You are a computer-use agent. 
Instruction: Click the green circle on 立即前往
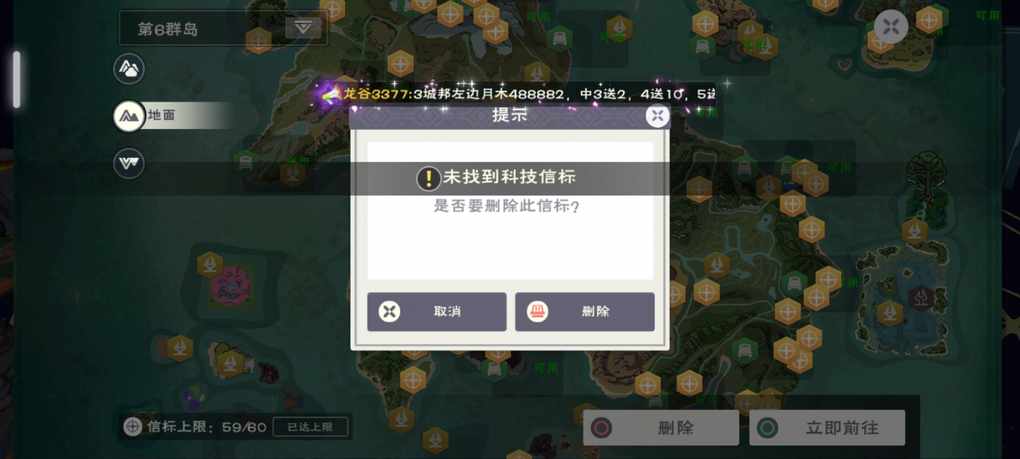point(768,428)
